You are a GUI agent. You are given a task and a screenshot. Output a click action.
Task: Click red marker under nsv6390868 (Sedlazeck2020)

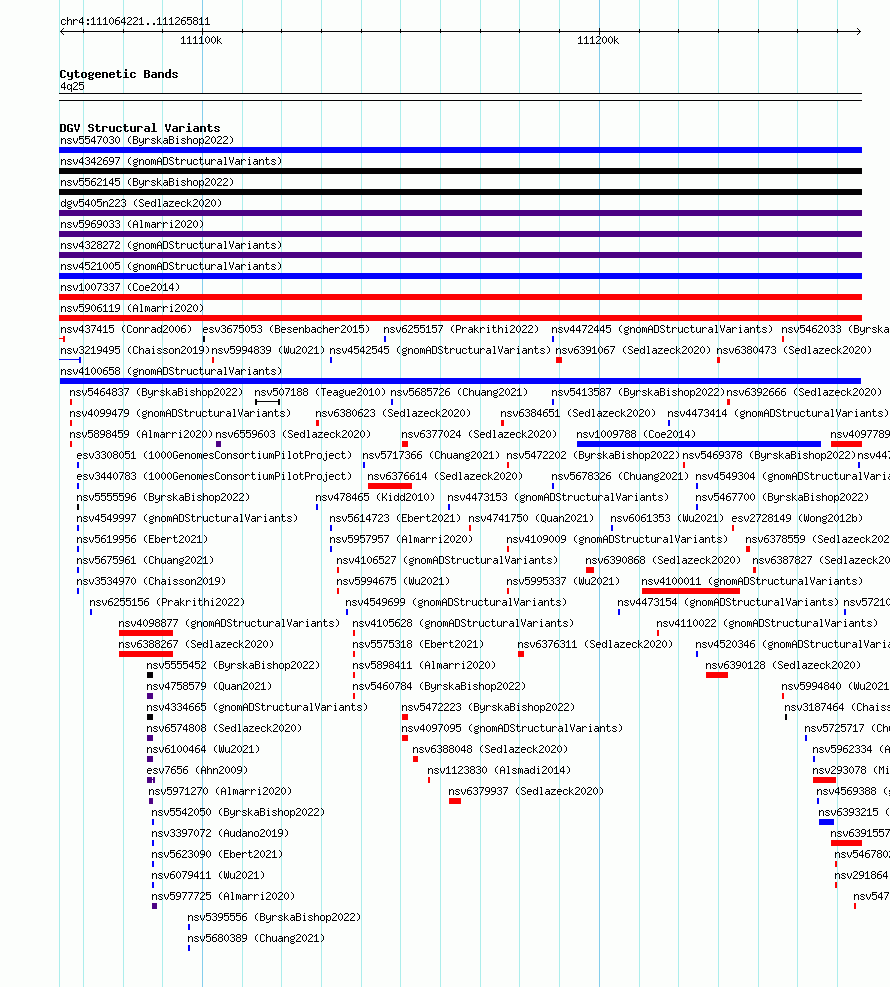coord(590,570)
